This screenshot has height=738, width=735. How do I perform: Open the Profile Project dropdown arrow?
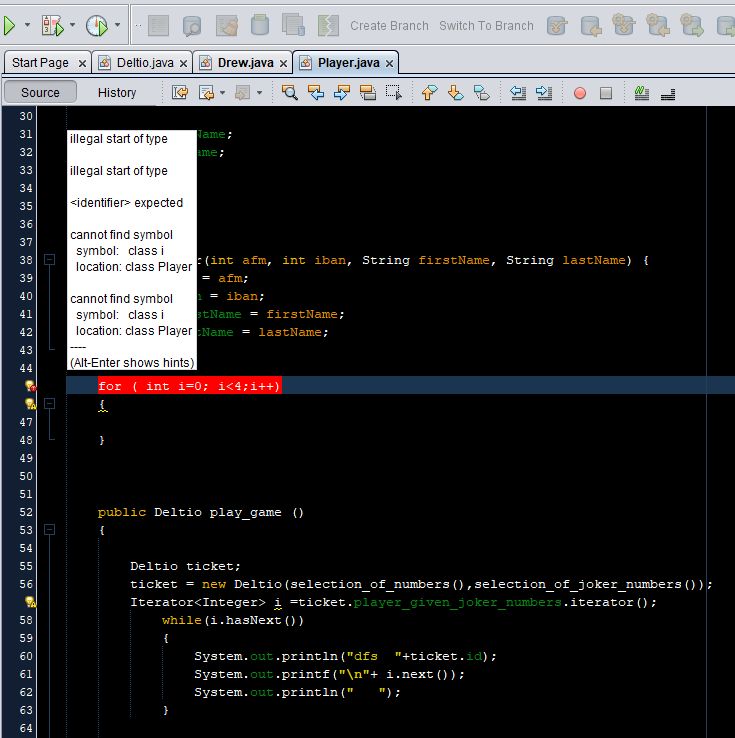[118, 25]
